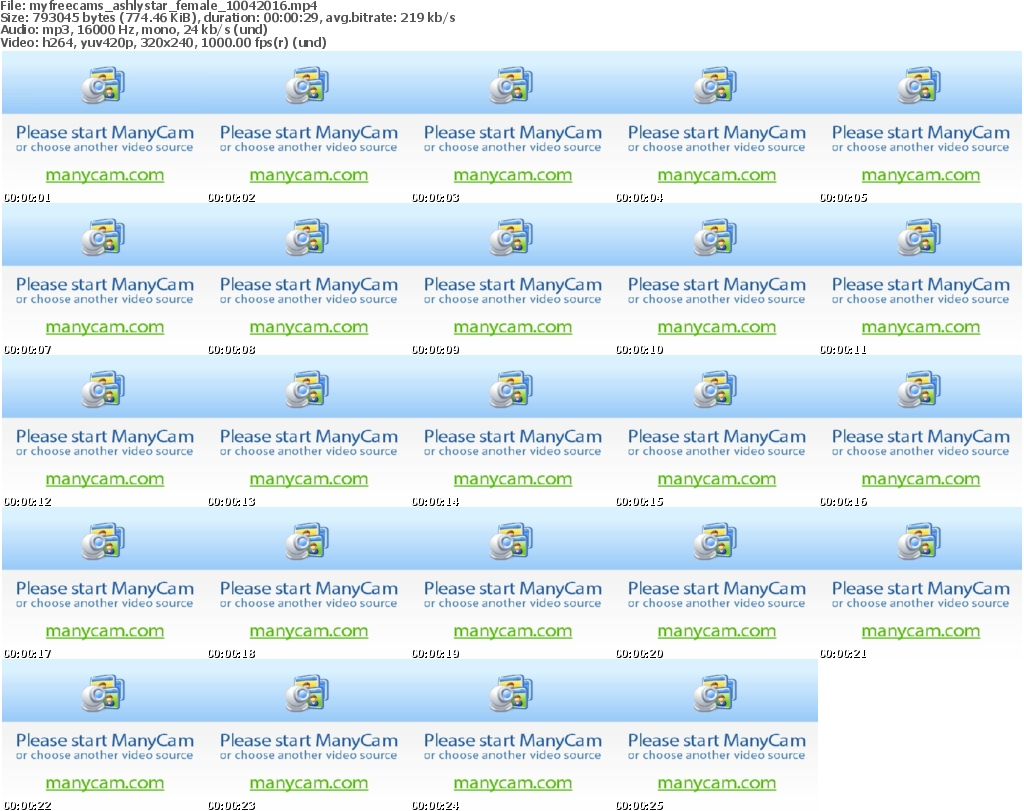The image size is (1024, 811).
Task: Click manycam.com link in frame 00:00:22
Action: [x=104, y=784]
